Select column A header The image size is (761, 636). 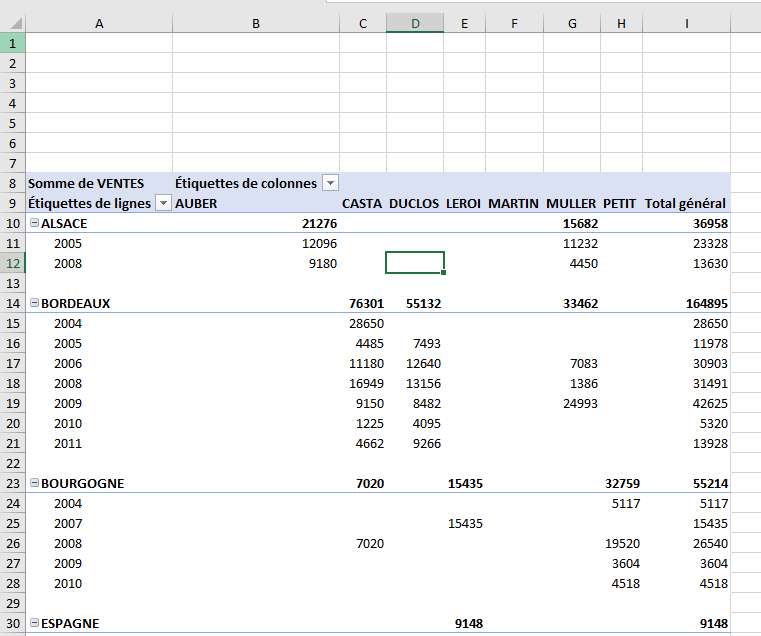99,23
